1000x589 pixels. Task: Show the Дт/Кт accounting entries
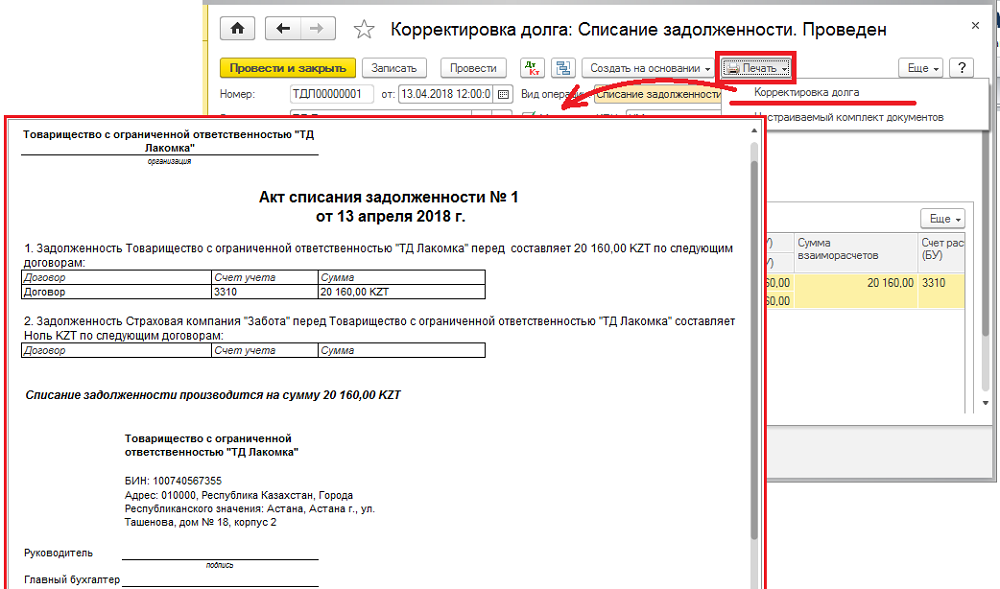(531, 68)
